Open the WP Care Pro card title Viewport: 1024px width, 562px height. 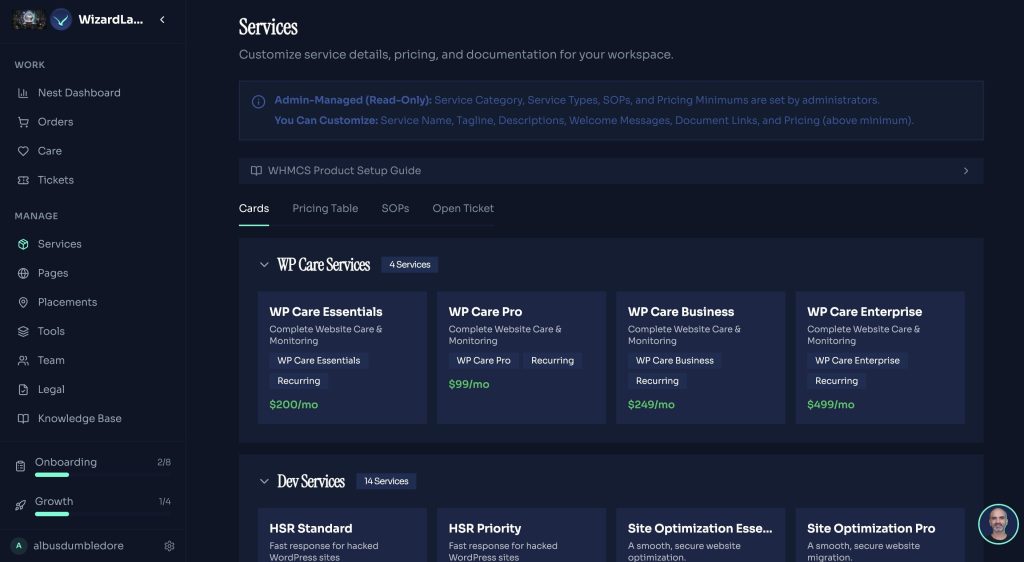(x=485, y=312)
